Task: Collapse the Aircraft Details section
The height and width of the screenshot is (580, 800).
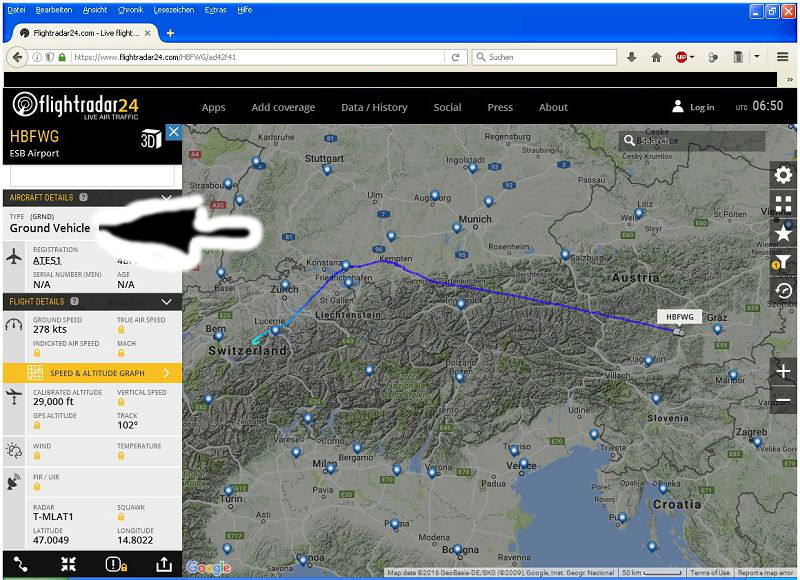Action: coord(166,197)
